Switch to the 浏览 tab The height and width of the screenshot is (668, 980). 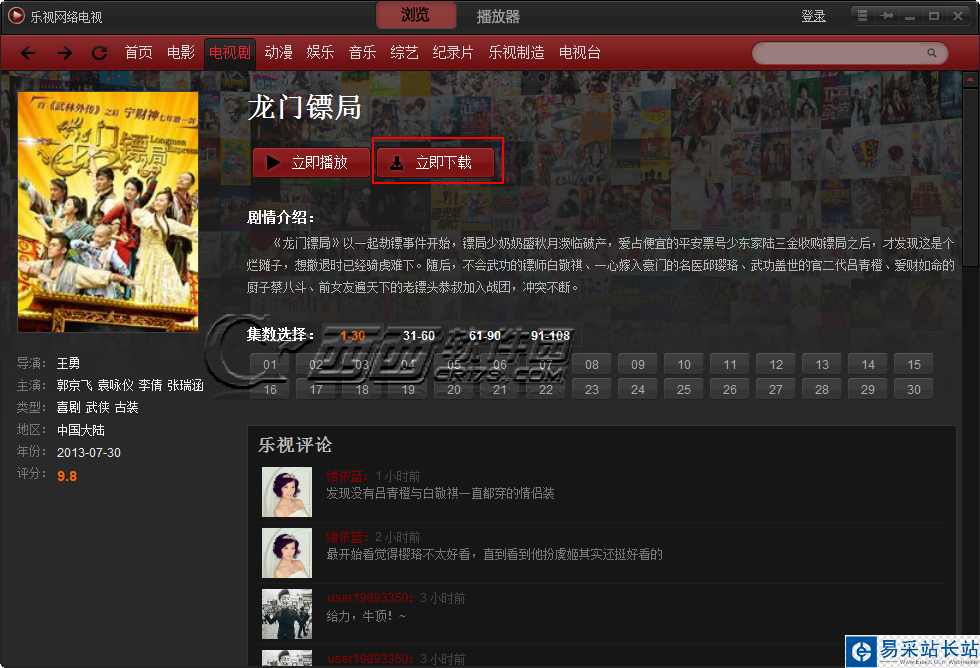point(416,15)
